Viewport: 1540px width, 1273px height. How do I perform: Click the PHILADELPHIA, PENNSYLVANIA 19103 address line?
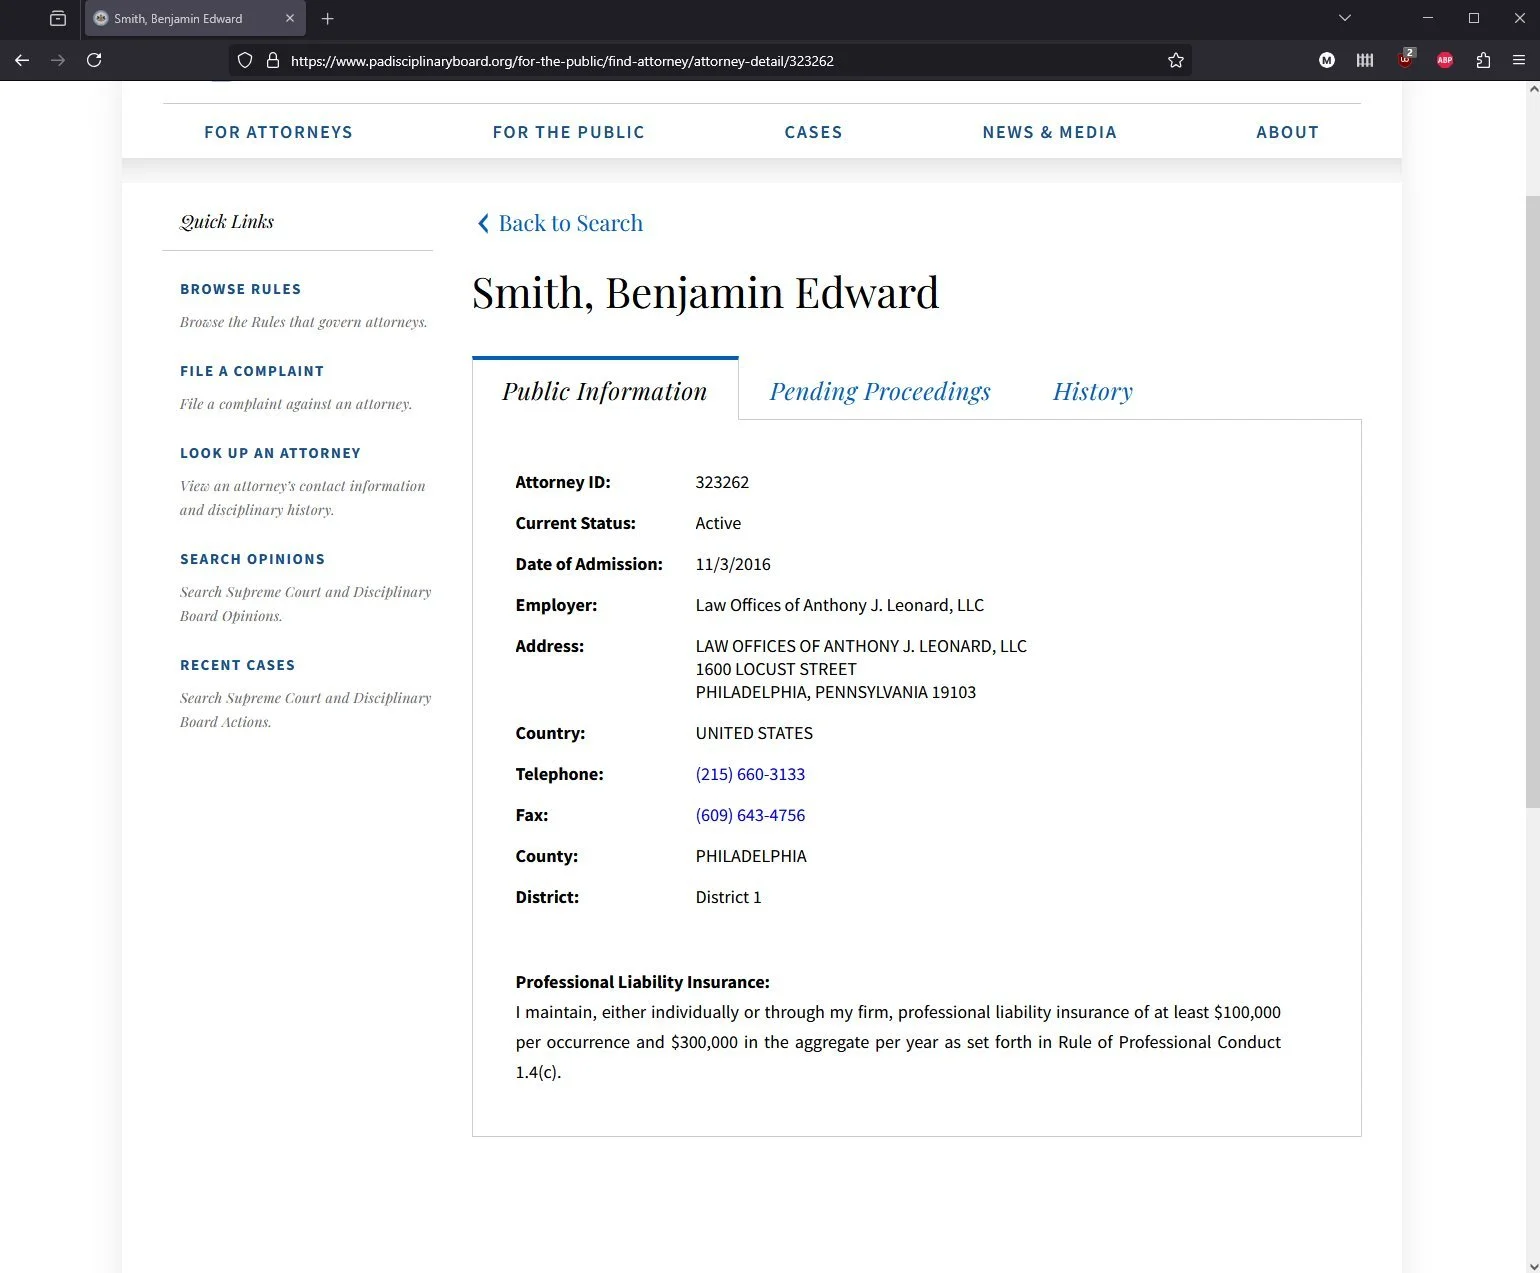pos(835,692)
